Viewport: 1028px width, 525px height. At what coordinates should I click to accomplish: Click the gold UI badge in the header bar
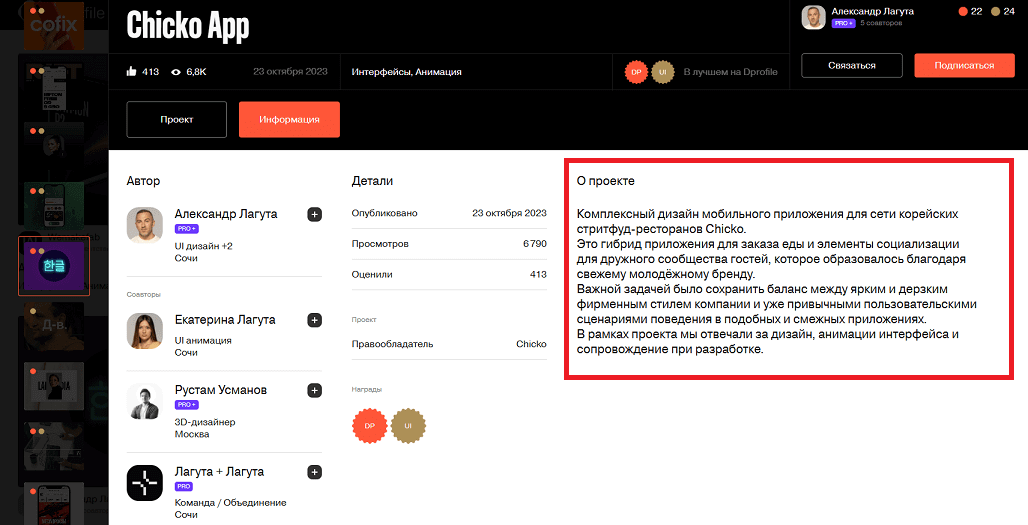663,72
